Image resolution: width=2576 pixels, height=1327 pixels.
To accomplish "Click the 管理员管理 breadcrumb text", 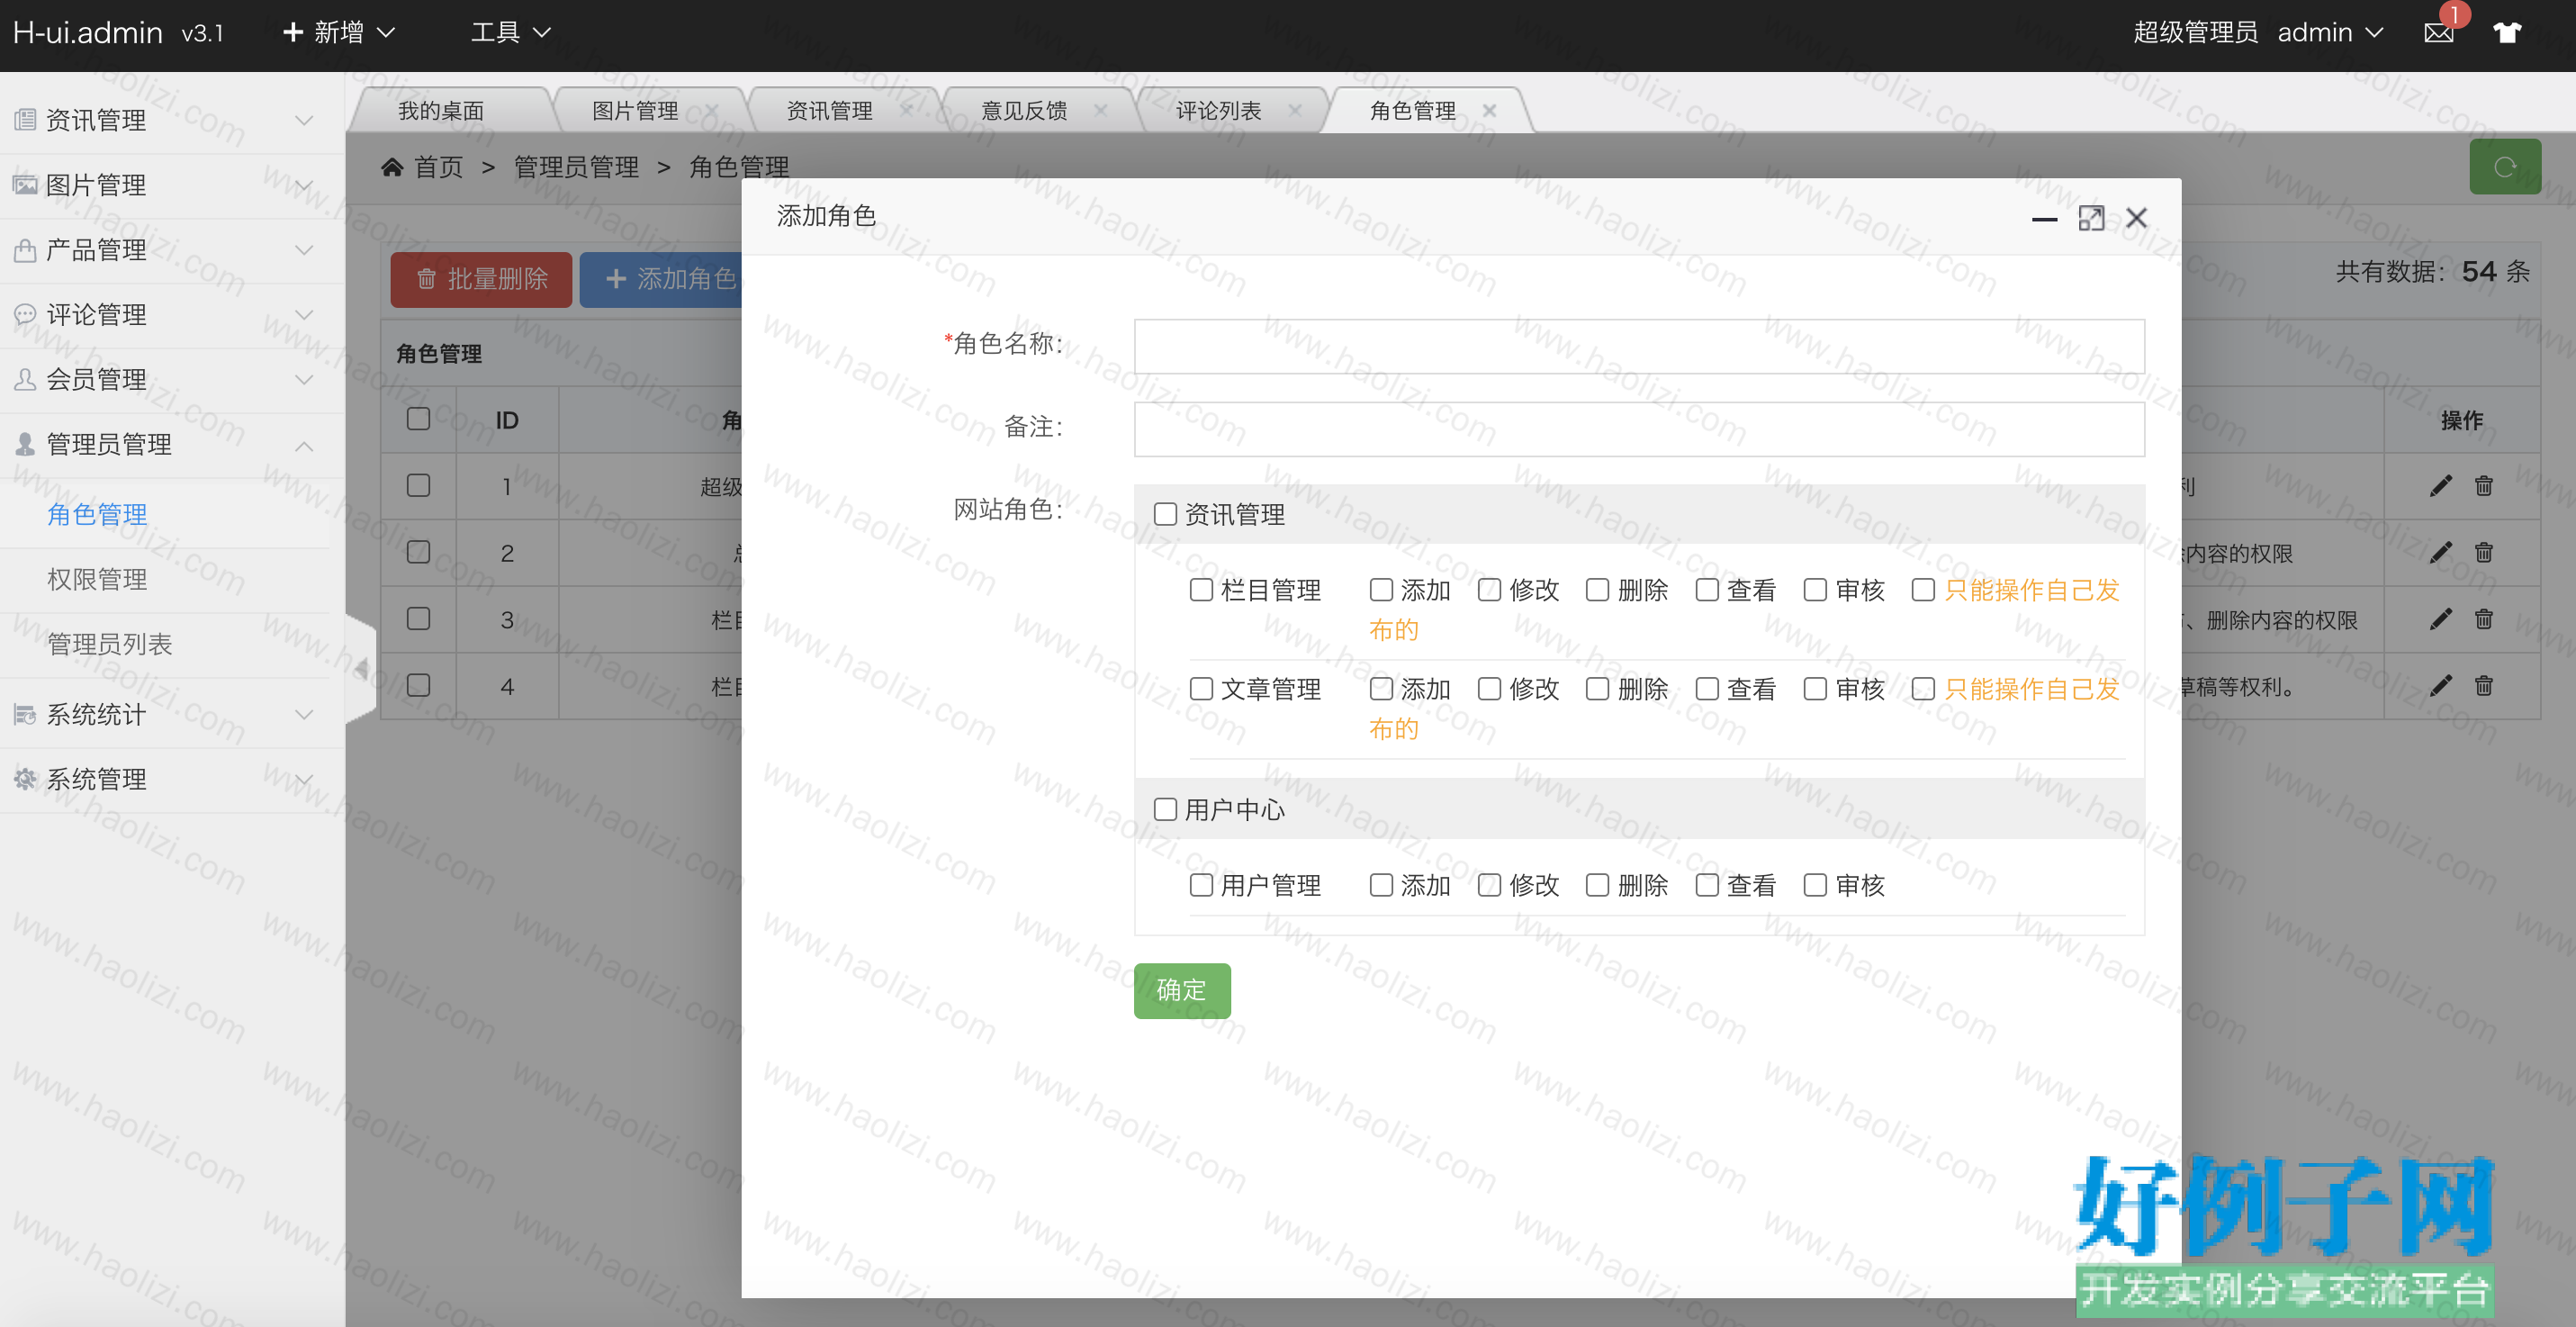I will pyautogui.click(x=576, y=167).
